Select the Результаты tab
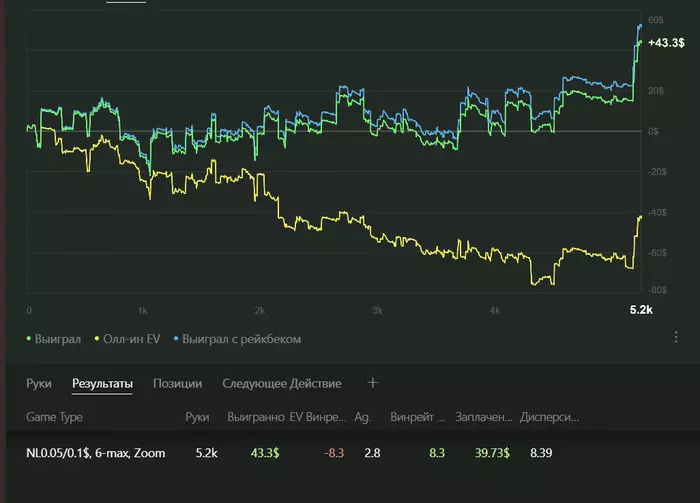This screenshot has width=700, height=503. (x=102, y=383)
